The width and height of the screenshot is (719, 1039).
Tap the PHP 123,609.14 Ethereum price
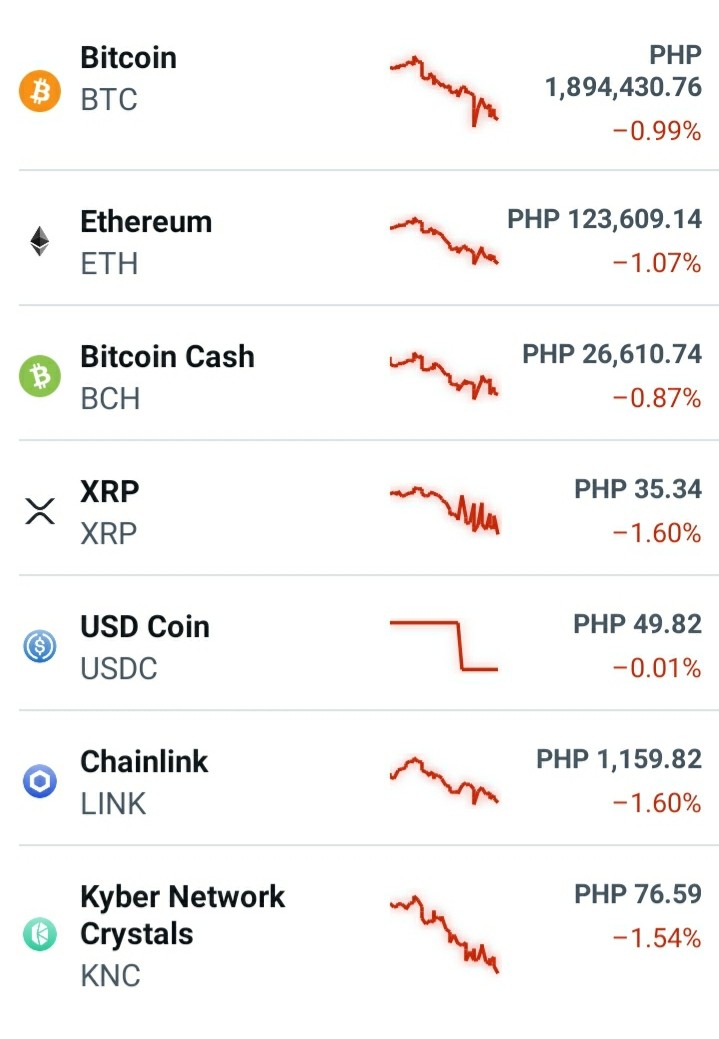pyautogui.click(x=604, y=219)
